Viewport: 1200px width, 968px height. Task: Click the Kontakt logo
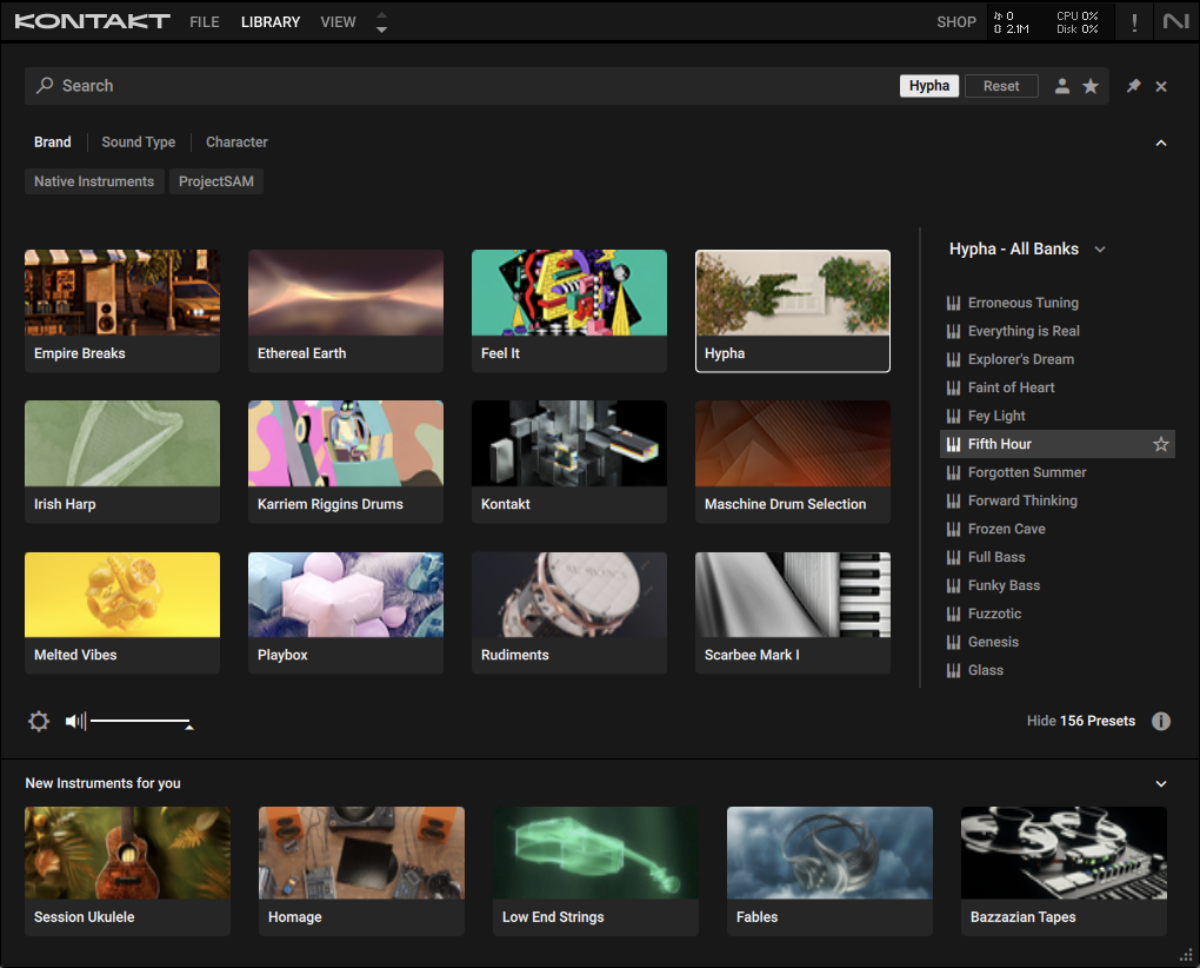[x=92, y=21]
